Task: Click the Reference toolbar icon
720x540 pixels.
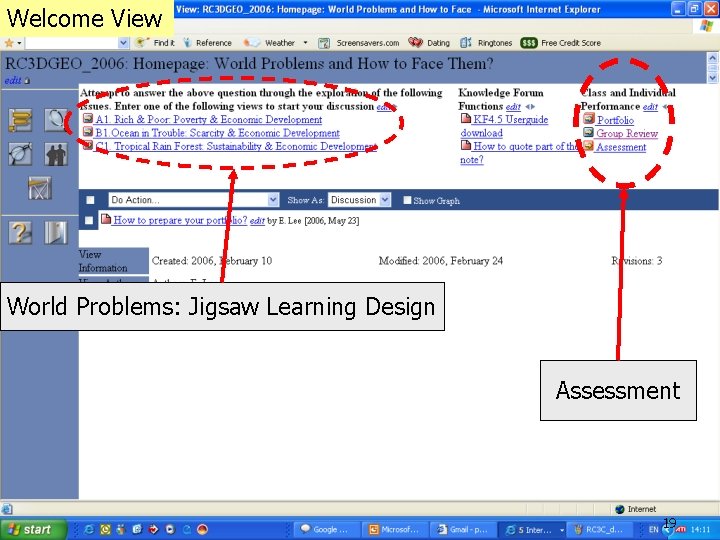Action: tap(187, 43)
